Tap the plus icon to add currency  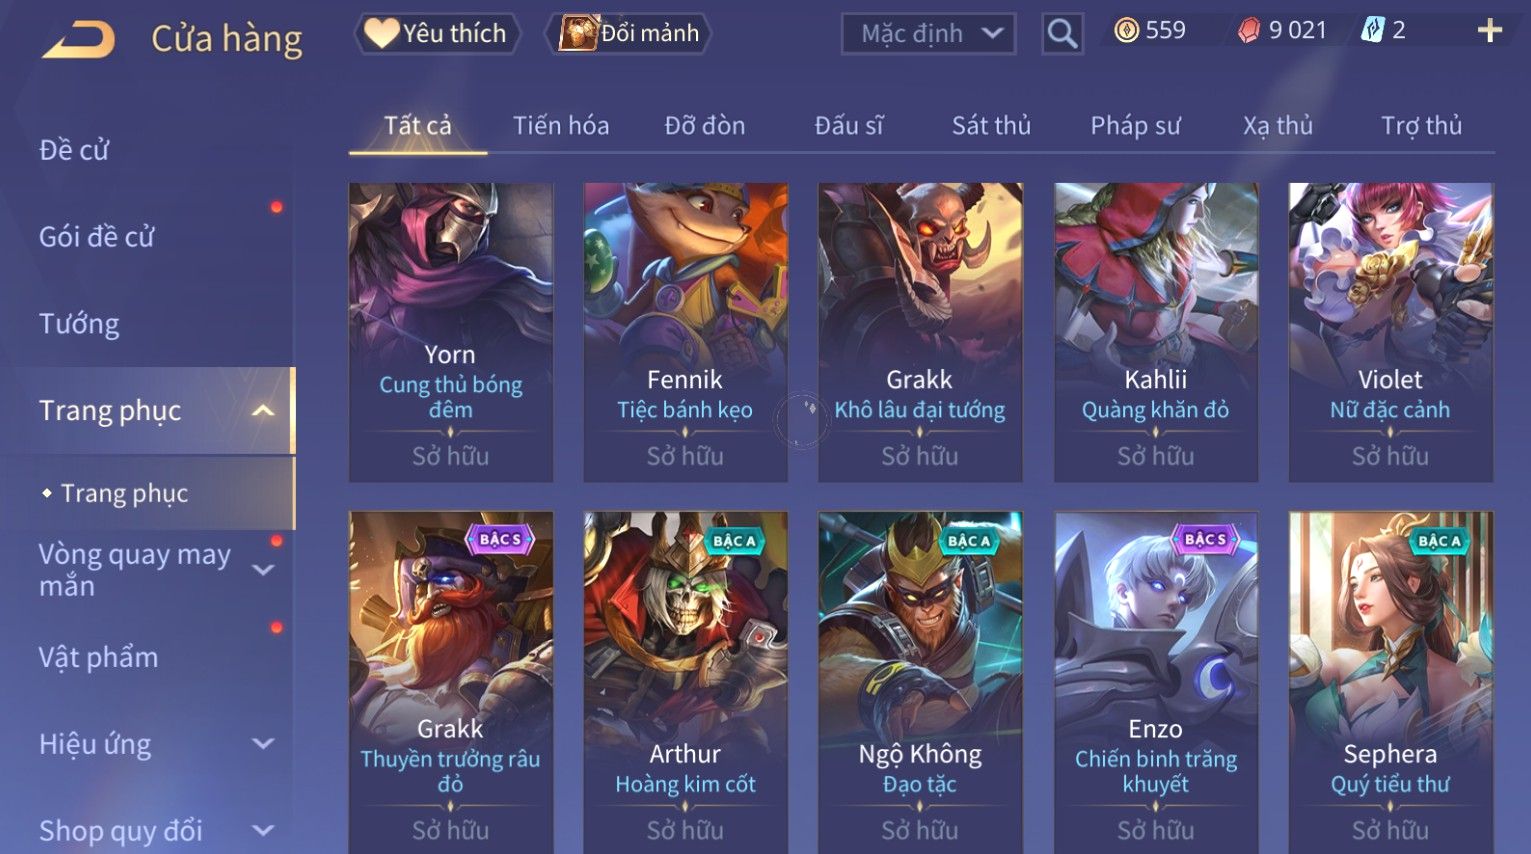pyautogui.click(x=1490, y=31)
